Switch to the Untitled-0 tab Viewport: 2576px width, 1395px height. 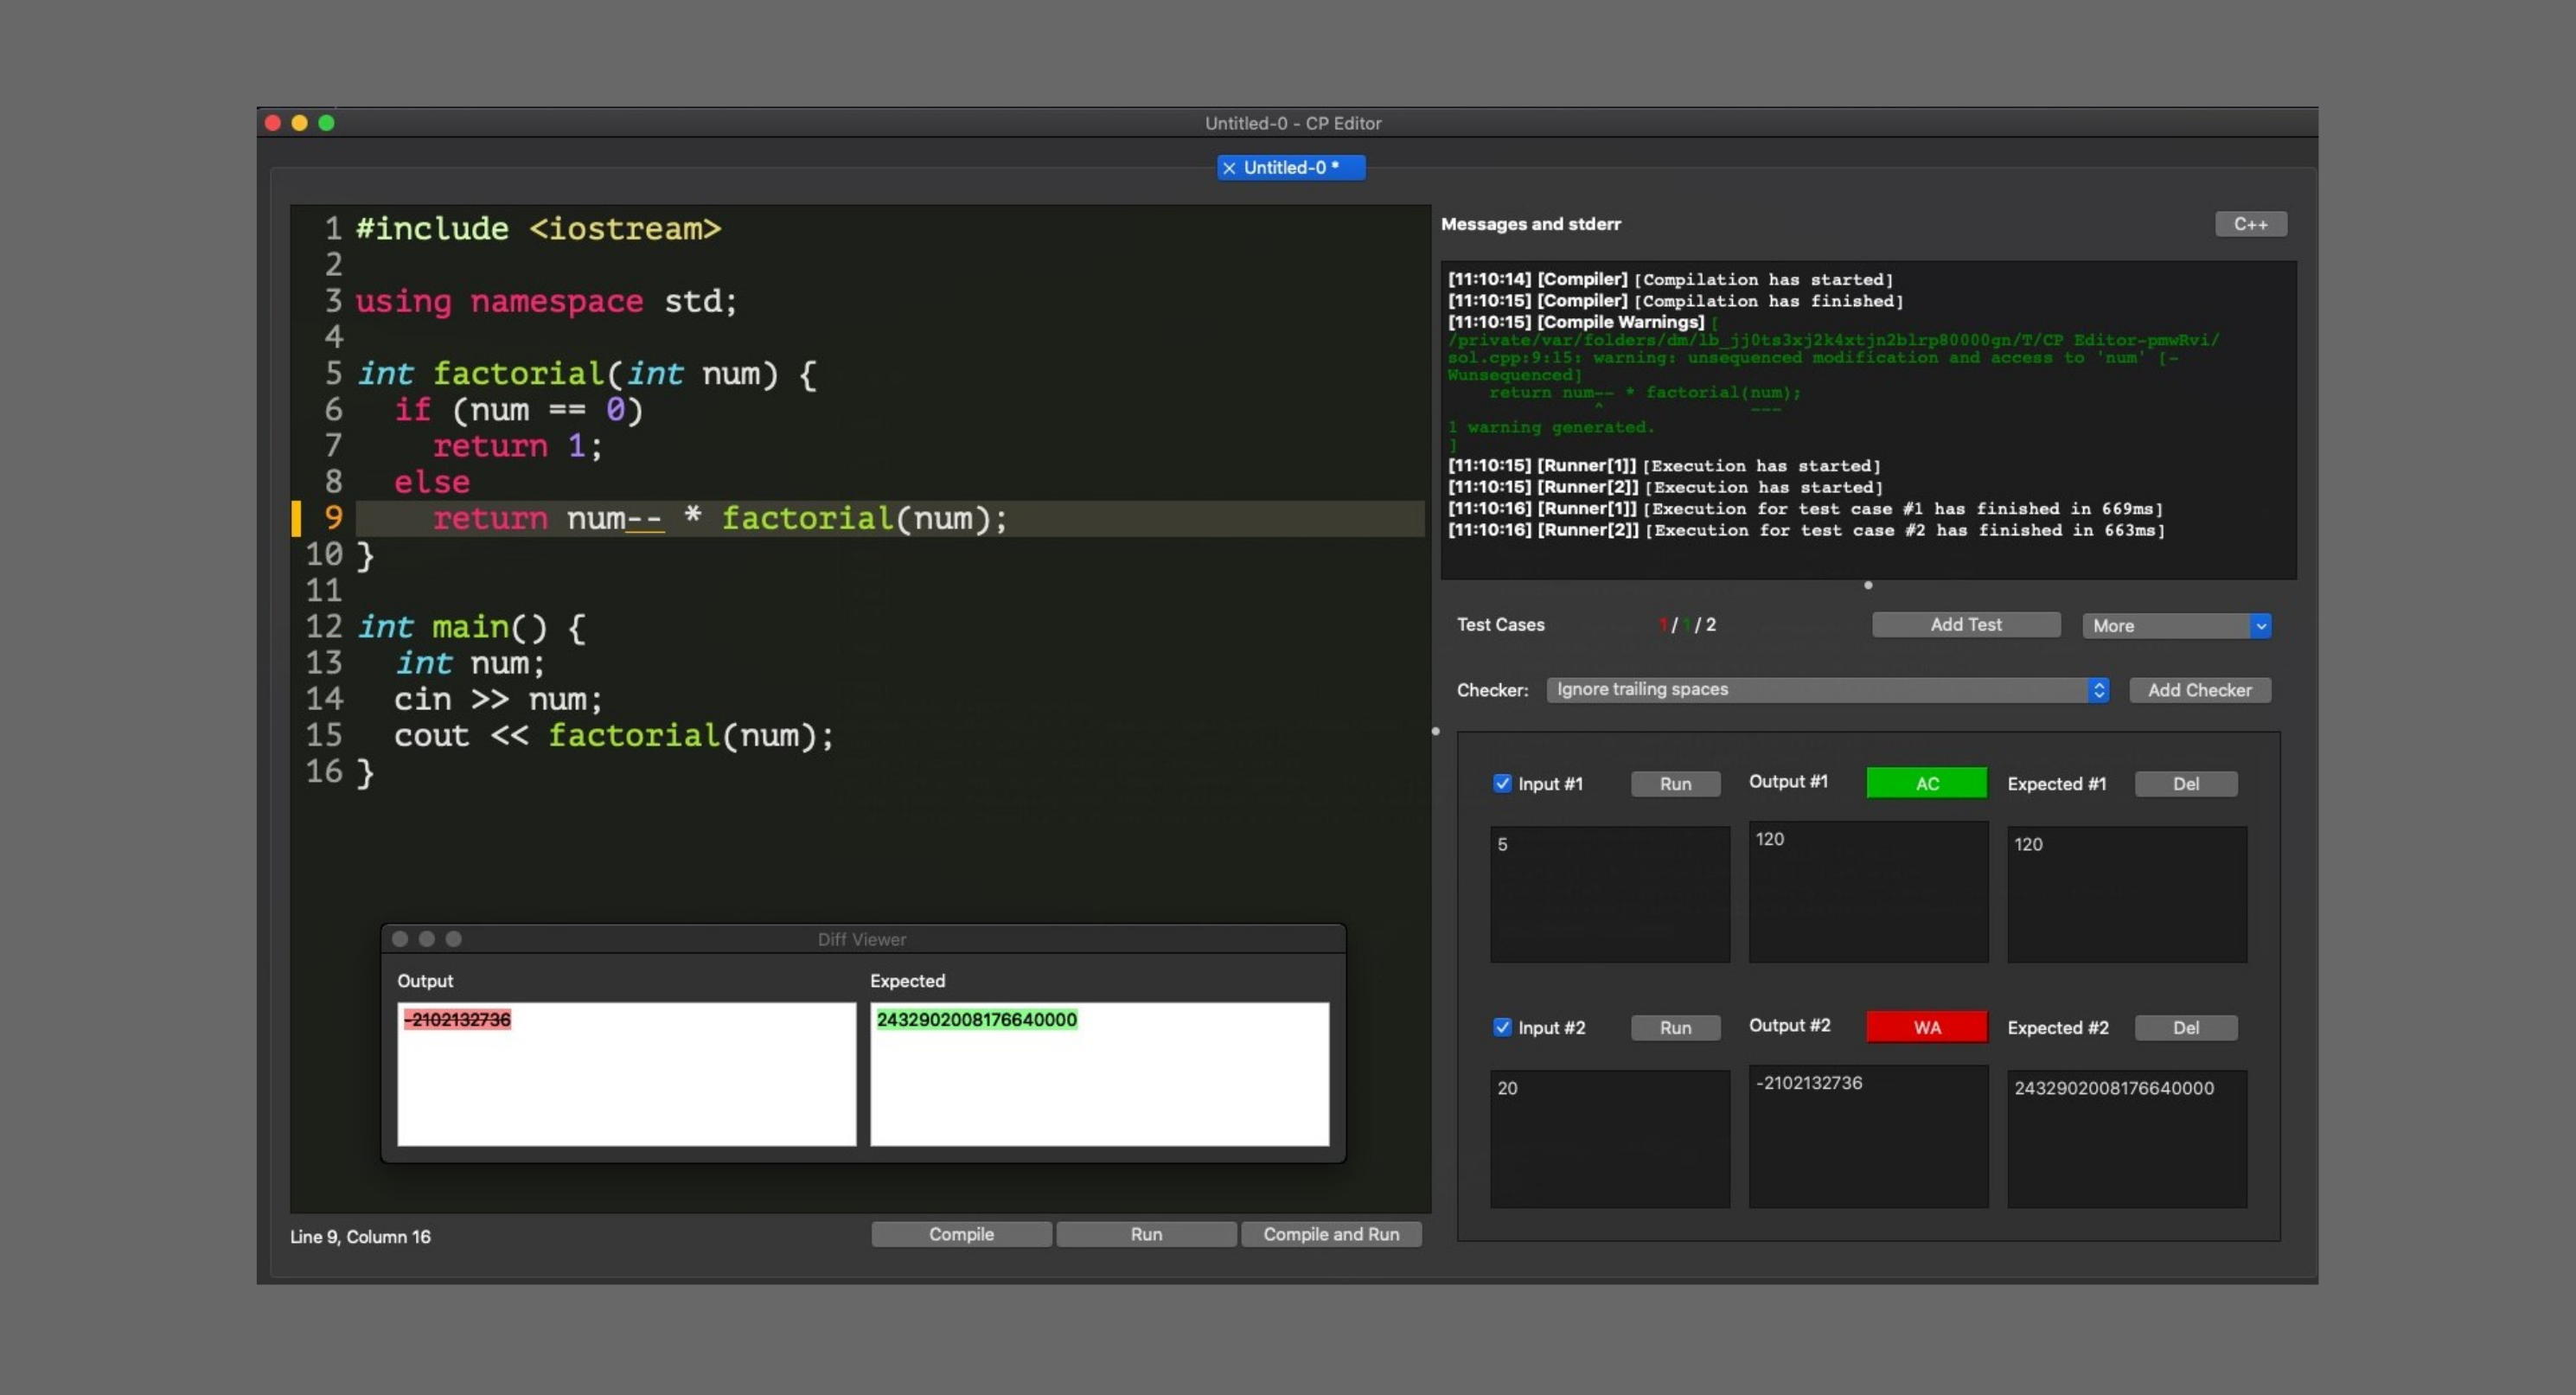pos(1290,168)
